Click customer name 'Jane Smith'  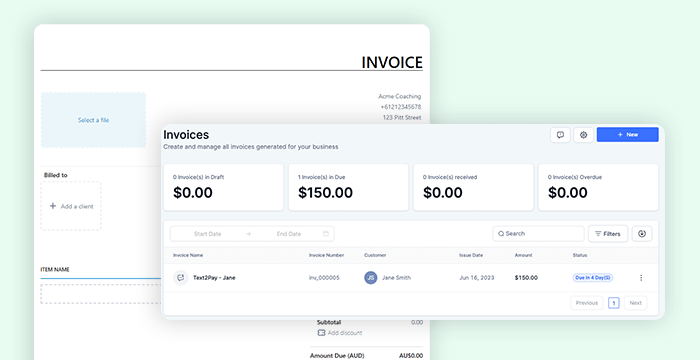396,278
